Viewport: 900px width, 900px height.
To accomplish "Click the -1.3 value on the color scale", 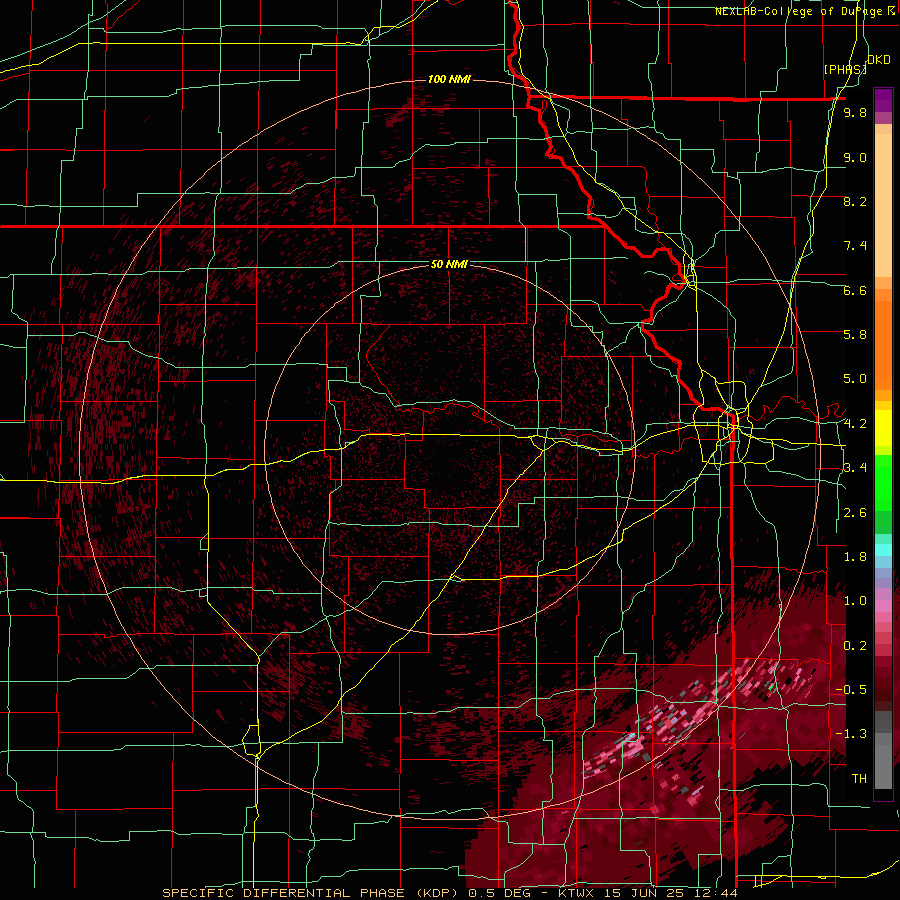I will (851, 735).
